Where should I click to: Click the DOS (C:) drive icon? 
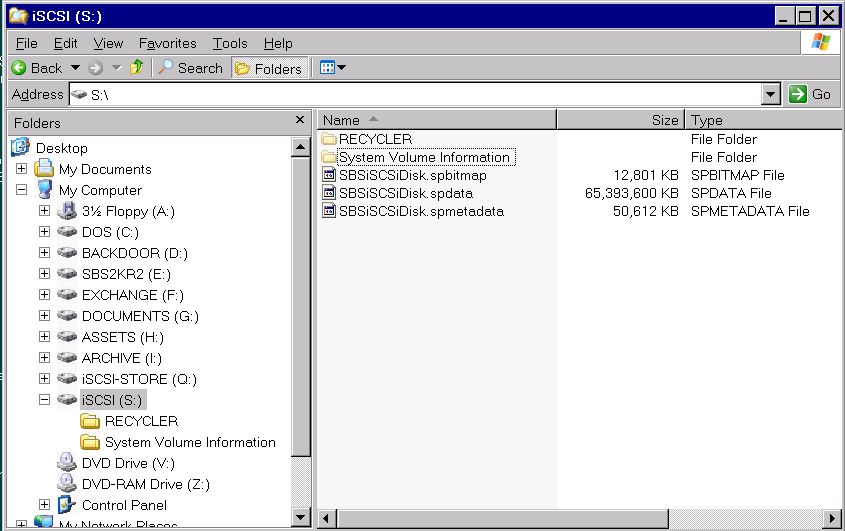point(67,231)
